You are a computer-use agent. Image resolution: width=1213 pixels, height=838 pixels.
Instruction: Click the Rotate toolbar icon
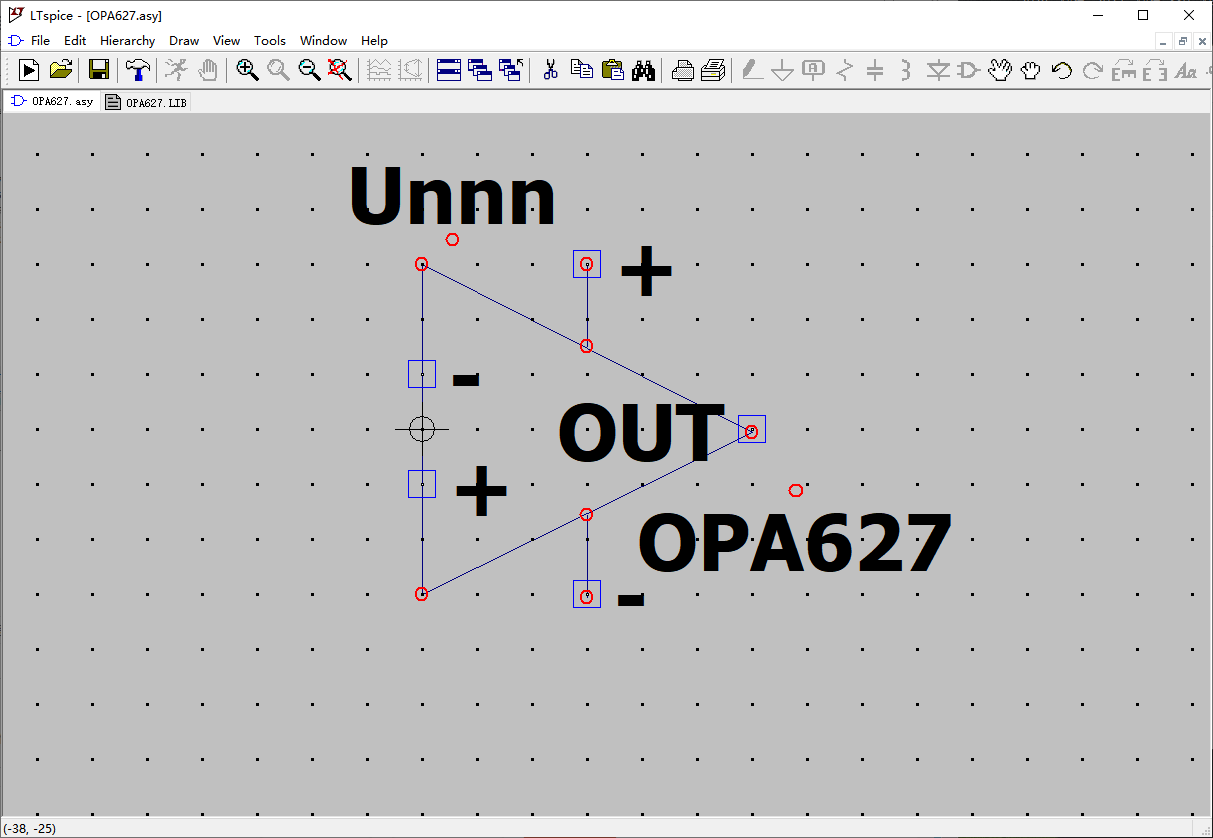click(1124, 70)
